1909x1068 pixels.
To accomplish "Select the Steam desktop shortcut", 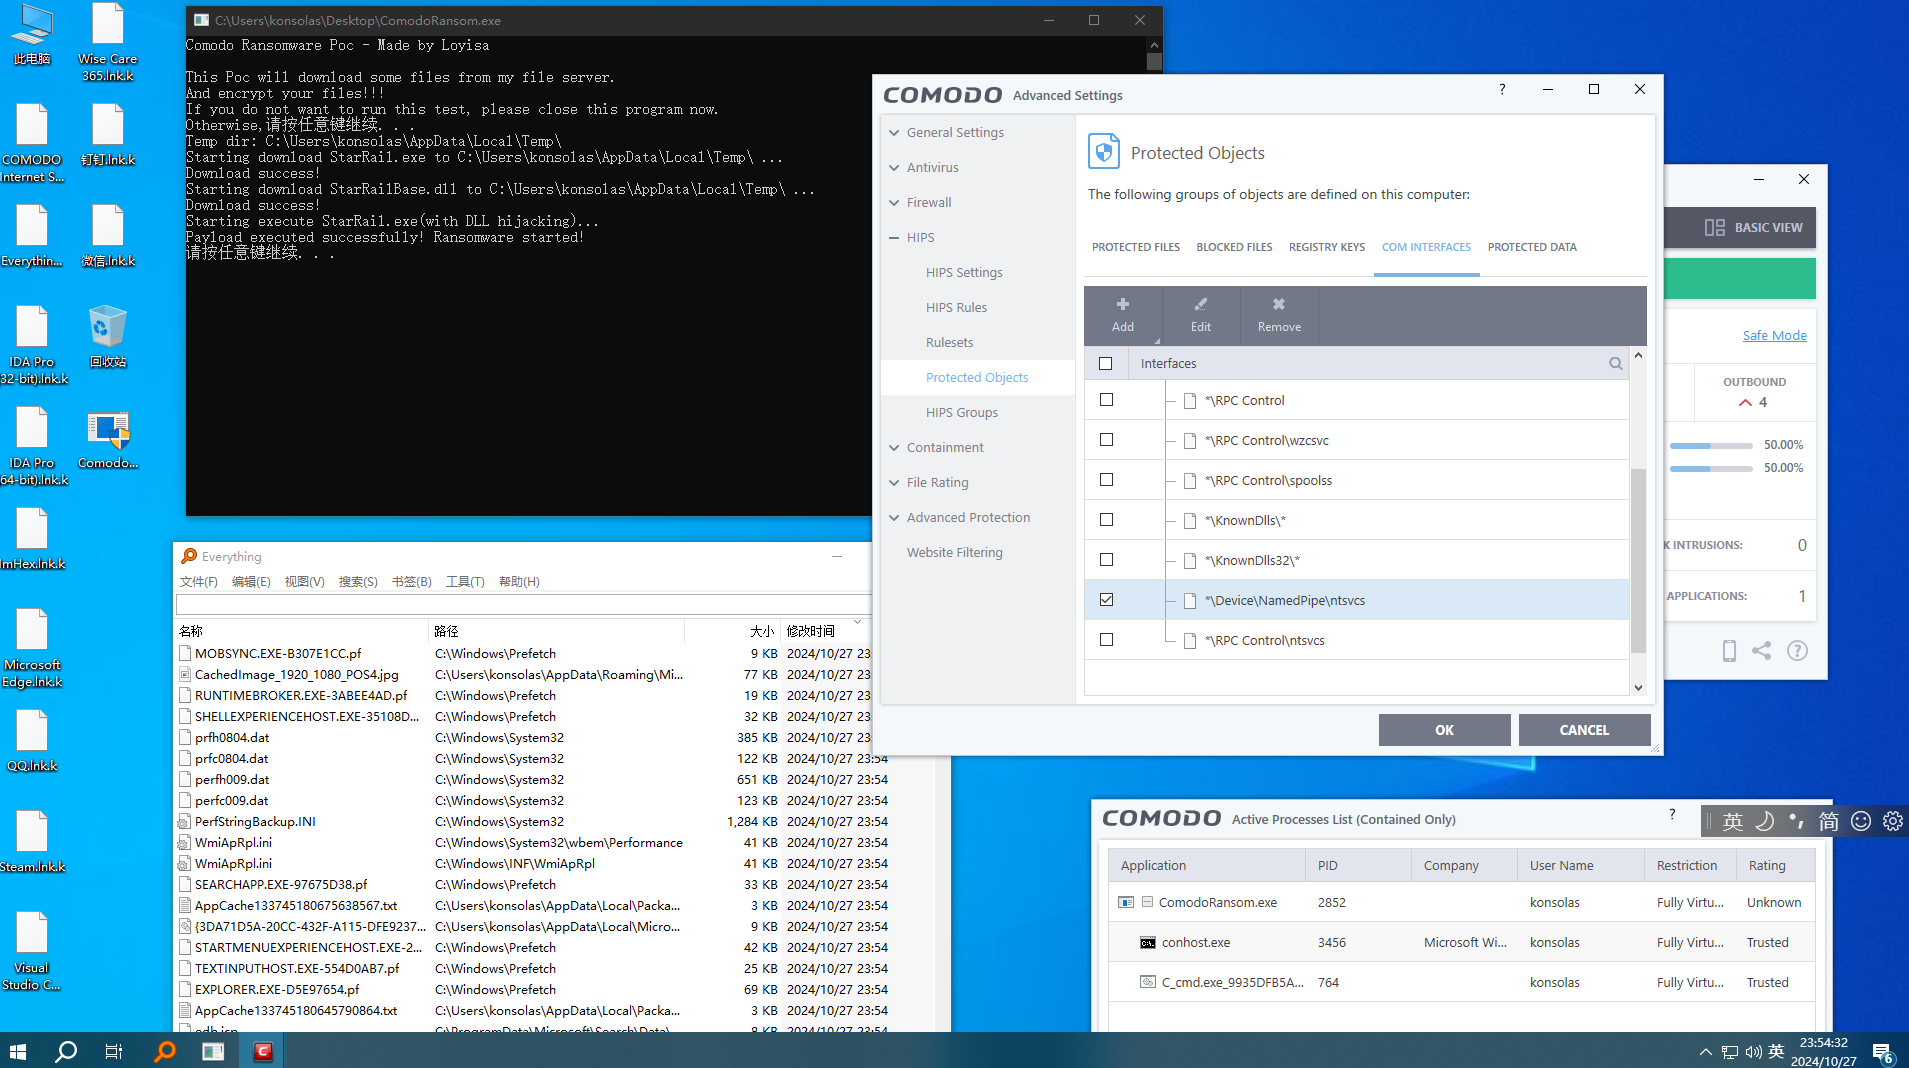I will 32,841.
